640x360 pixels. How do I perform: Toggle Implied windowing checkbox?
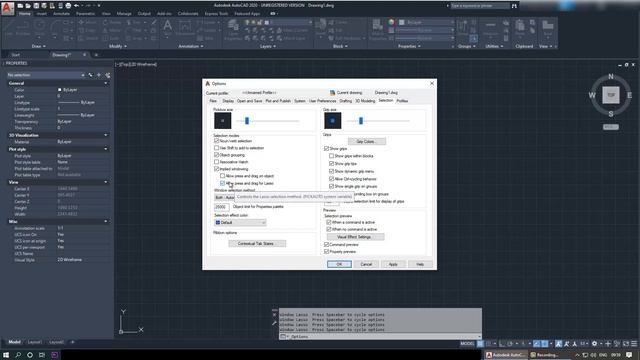click(217, 169)
